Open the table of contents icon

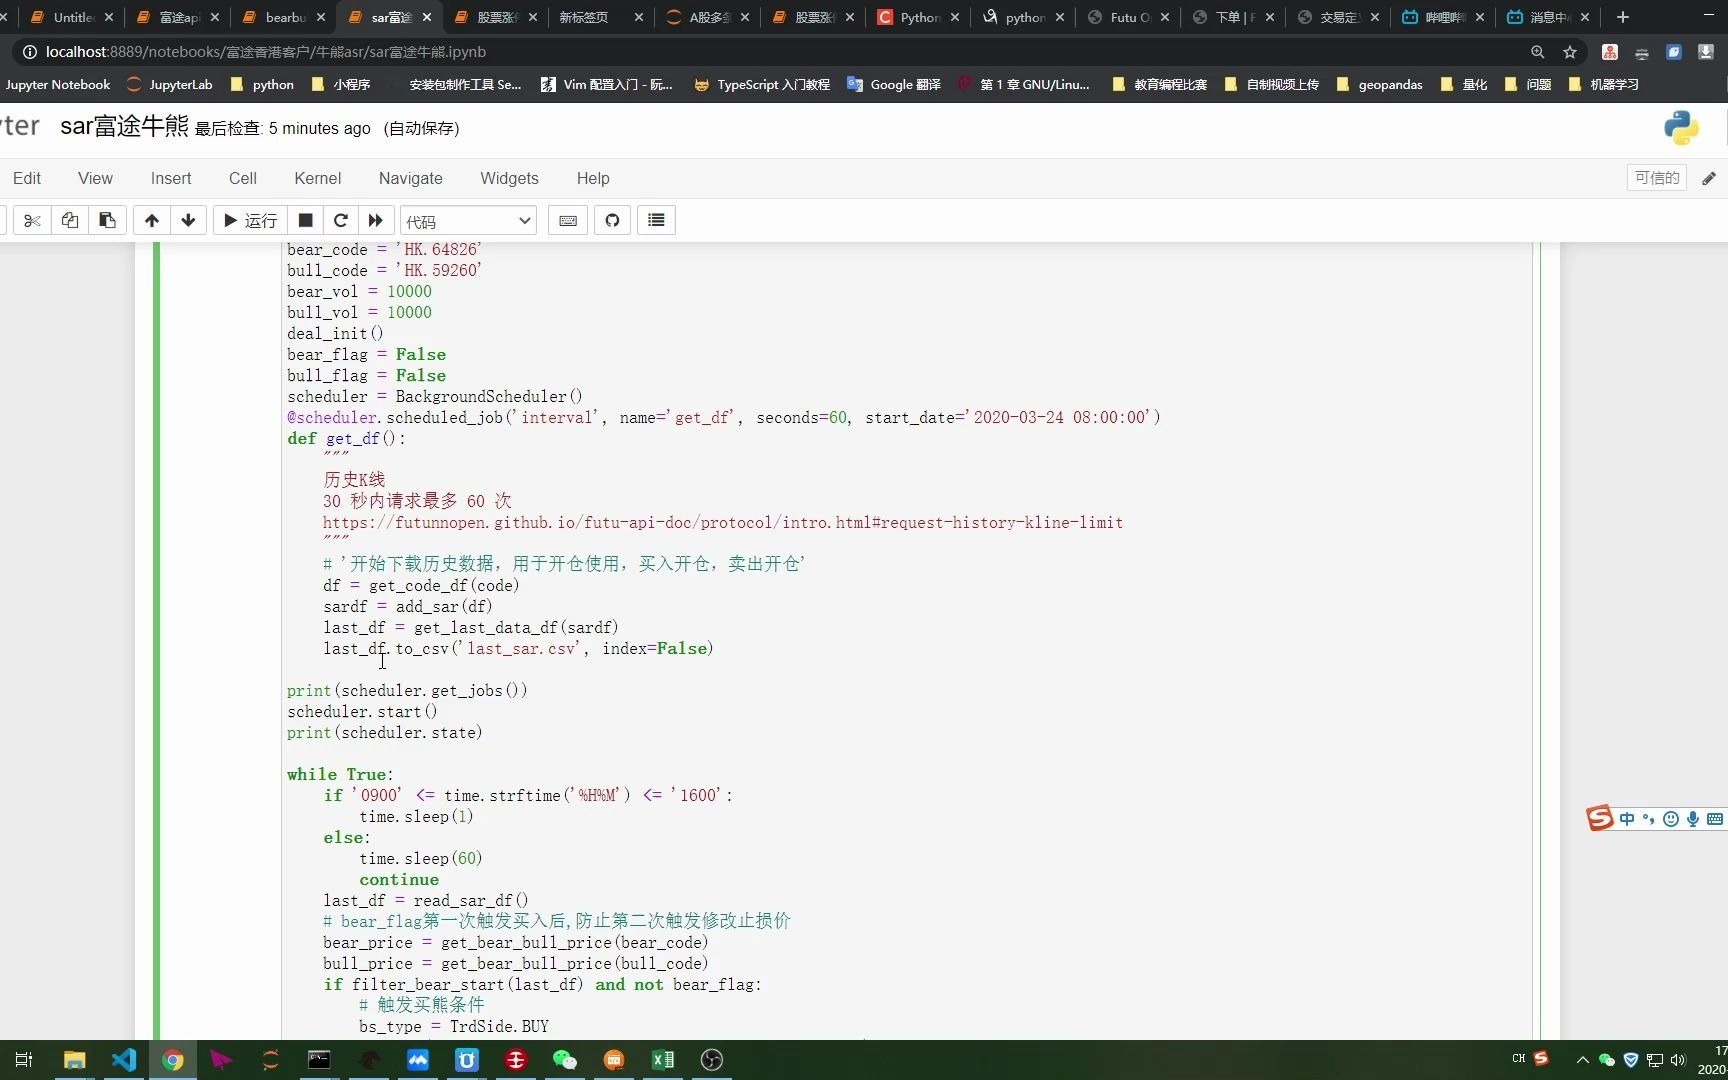655,220
